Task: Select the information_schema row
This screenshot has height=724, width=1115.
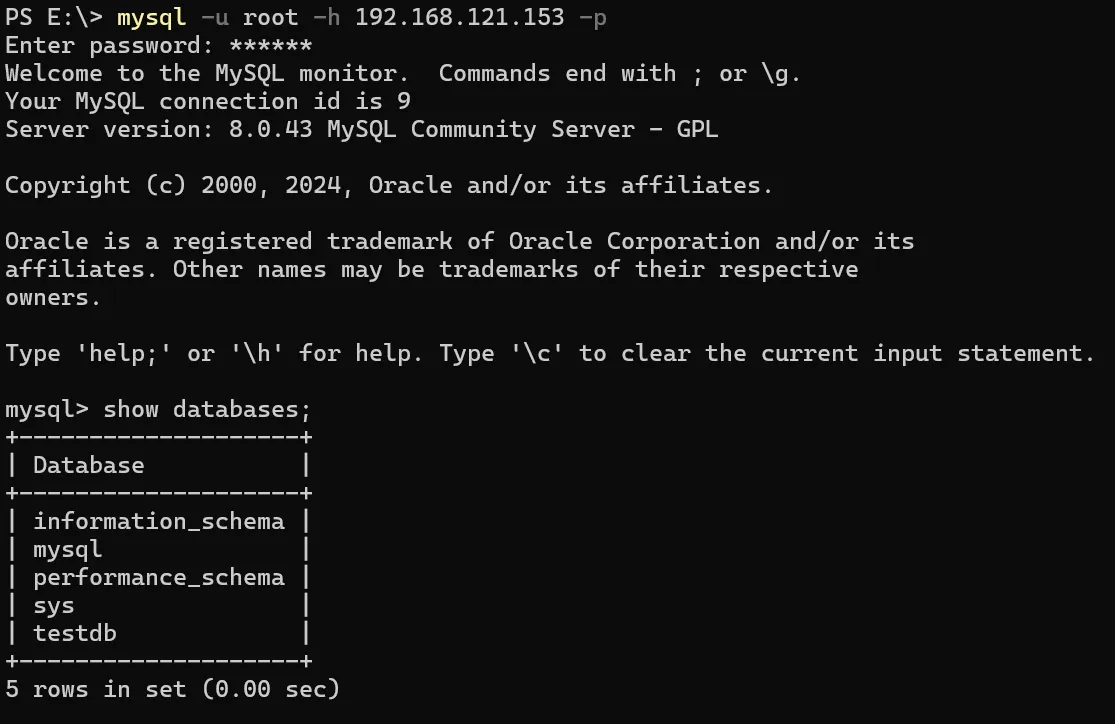Action: tap(158, 522)
